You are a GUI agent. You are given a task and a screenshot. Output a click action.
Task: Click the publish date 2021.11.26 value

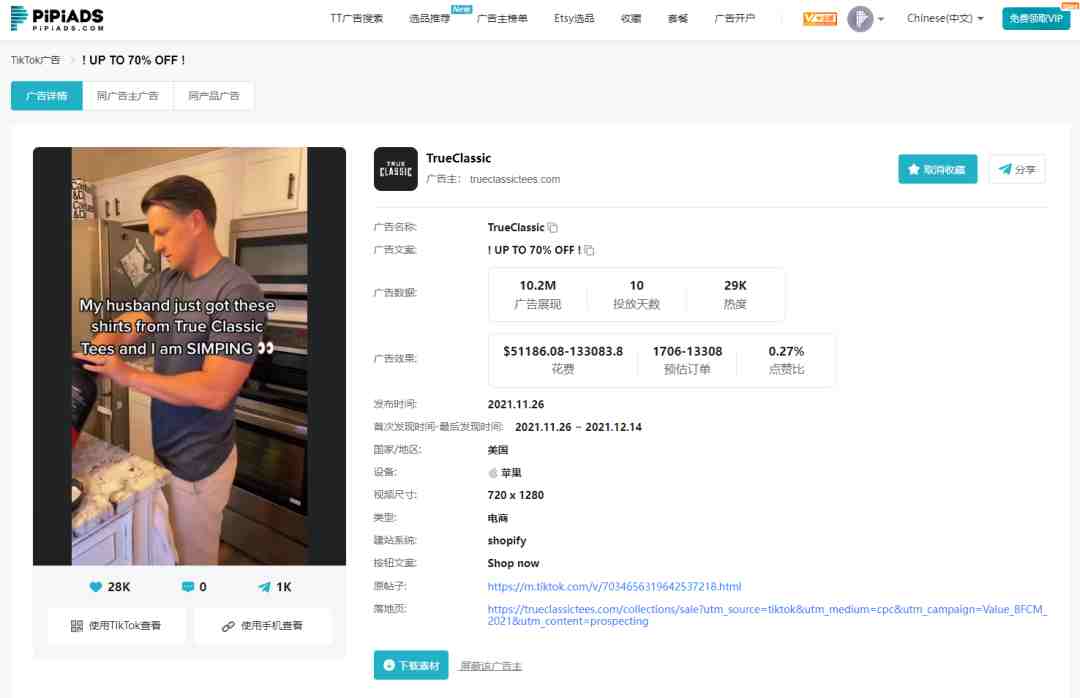coord(515,404)
